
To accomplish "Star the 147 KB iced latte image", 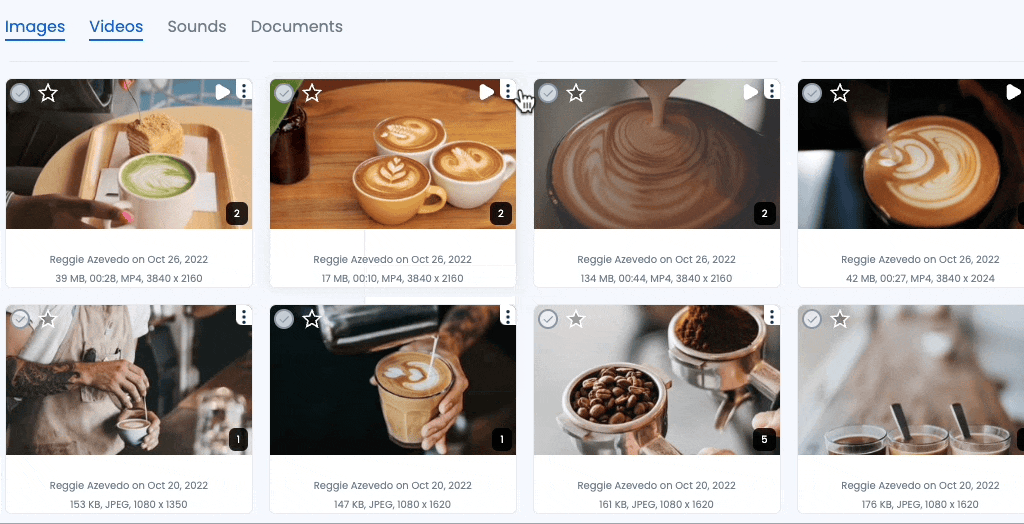I will pyautogui.click(x=312, y=319).
